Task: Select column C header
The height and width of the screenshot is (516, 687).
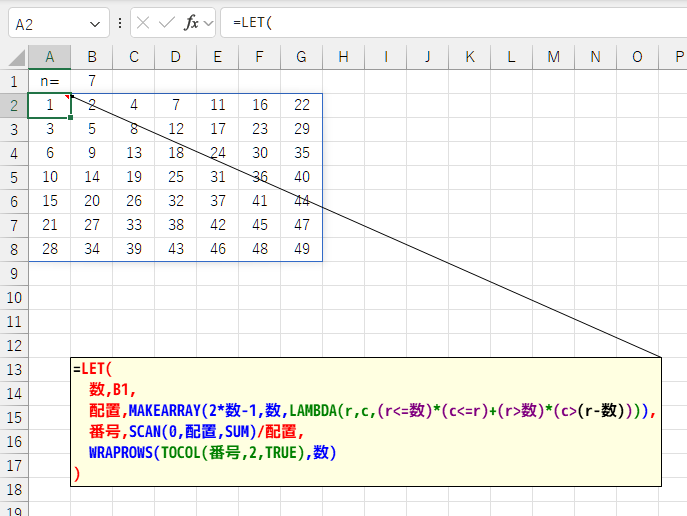Action: pos(134,57)
